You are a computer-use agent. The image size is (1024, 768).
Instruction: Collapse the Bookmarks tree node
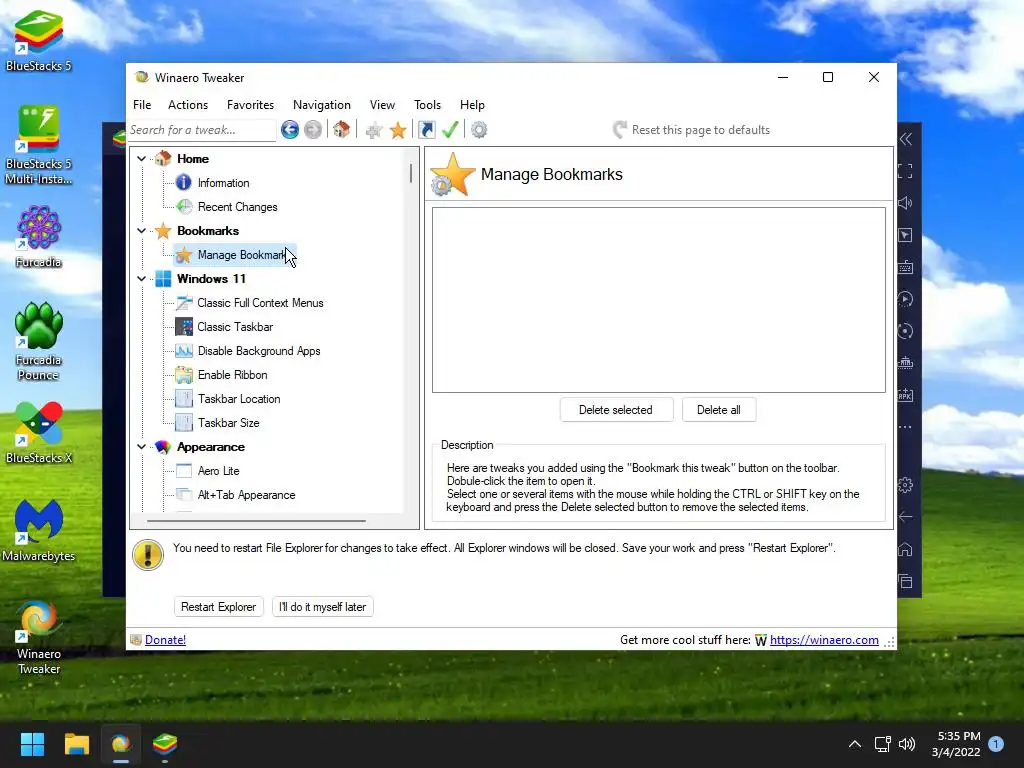142,231
